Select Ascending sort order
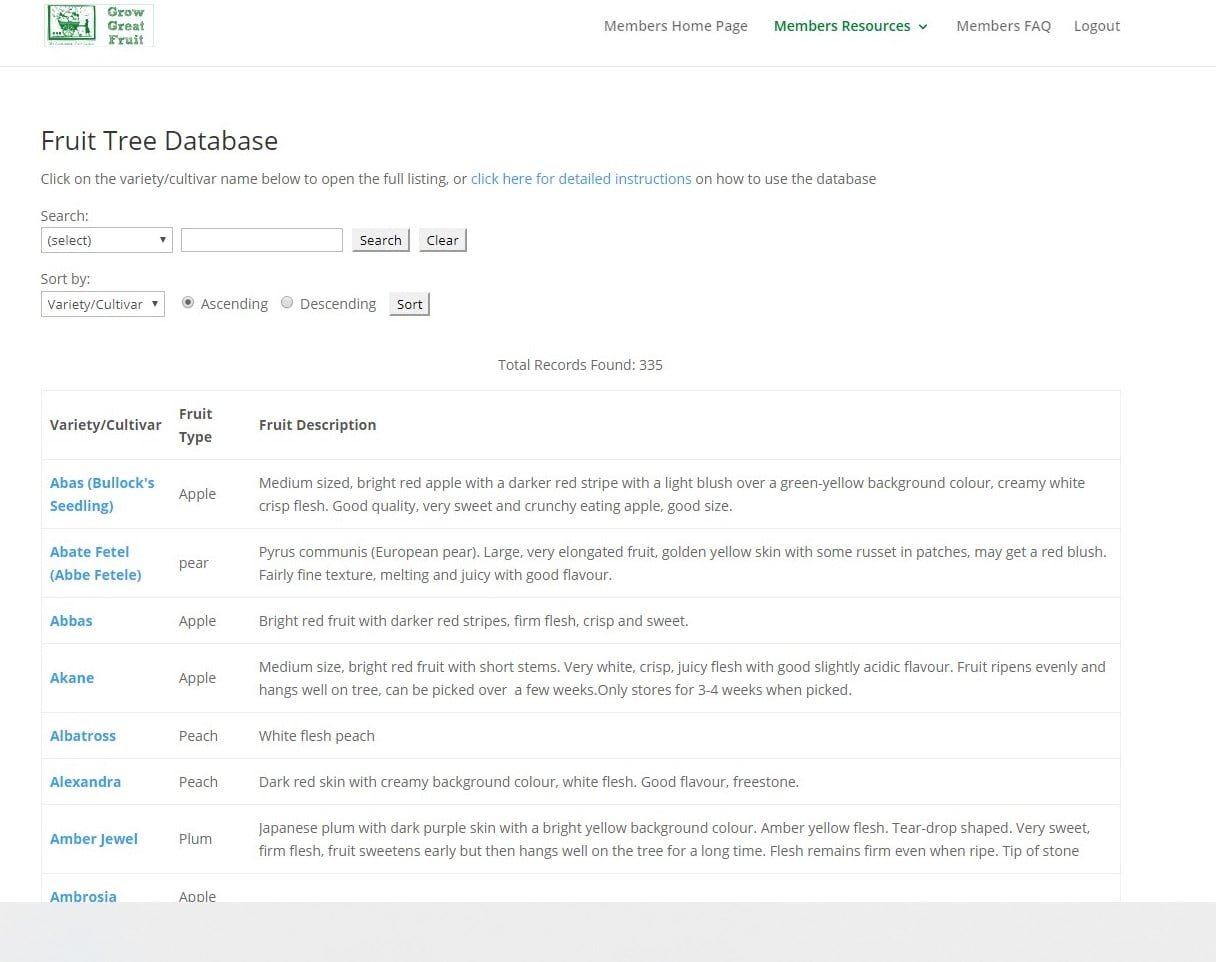The image size is (1216, 962). point(188,303)
